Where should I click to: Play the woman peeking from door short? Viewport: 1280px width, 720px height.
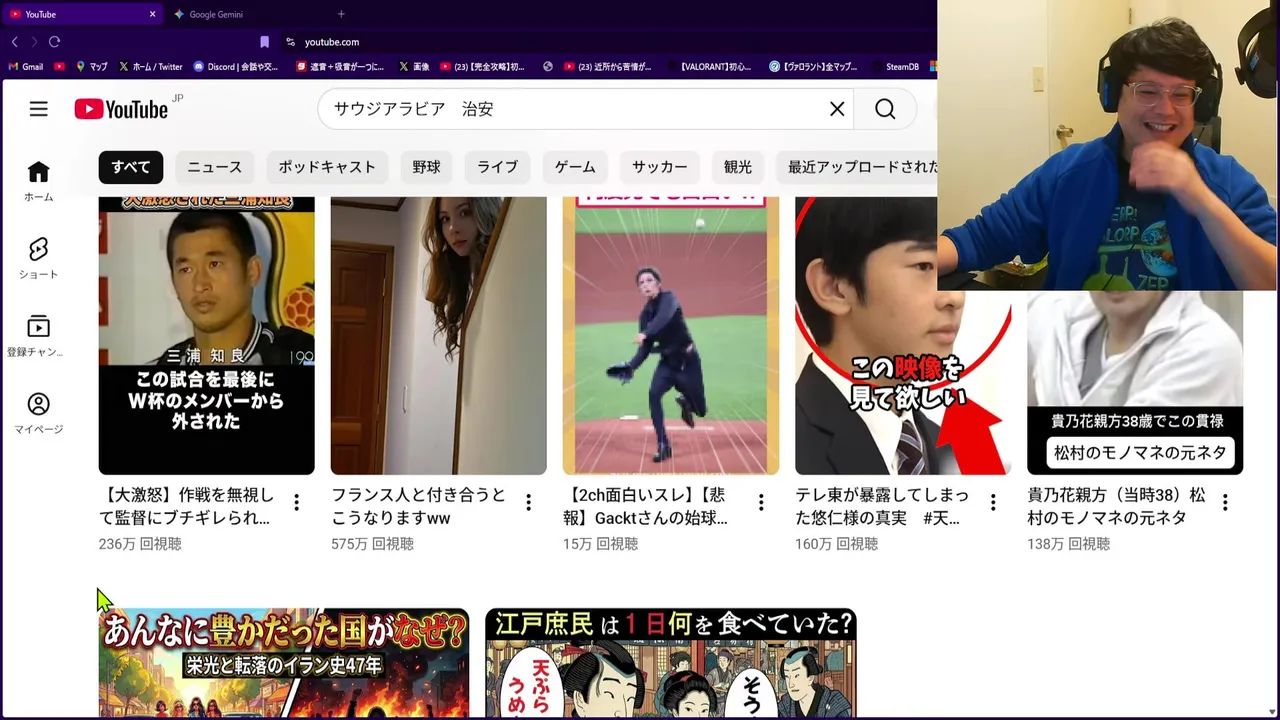pos(439,335)
